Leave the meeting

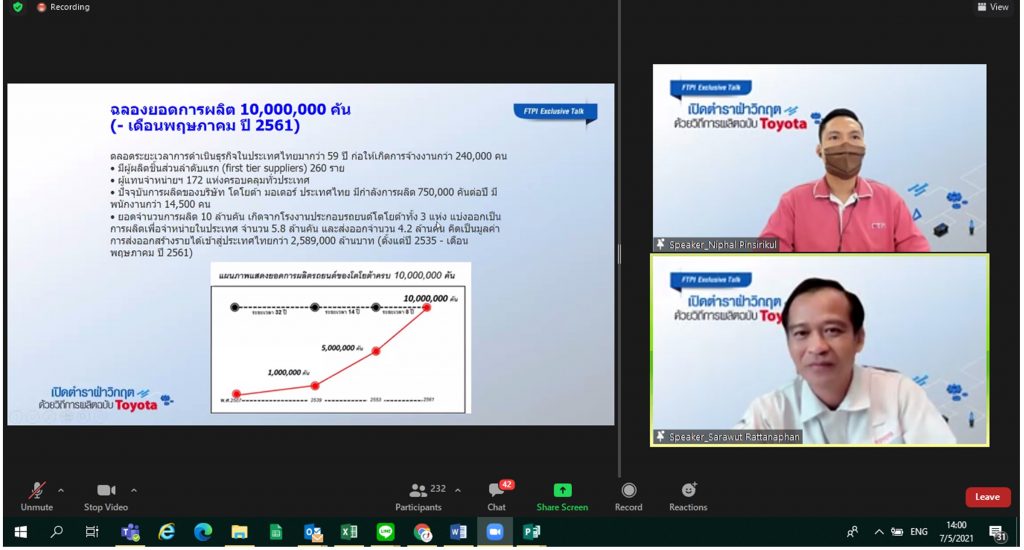[x=987, y=497]
